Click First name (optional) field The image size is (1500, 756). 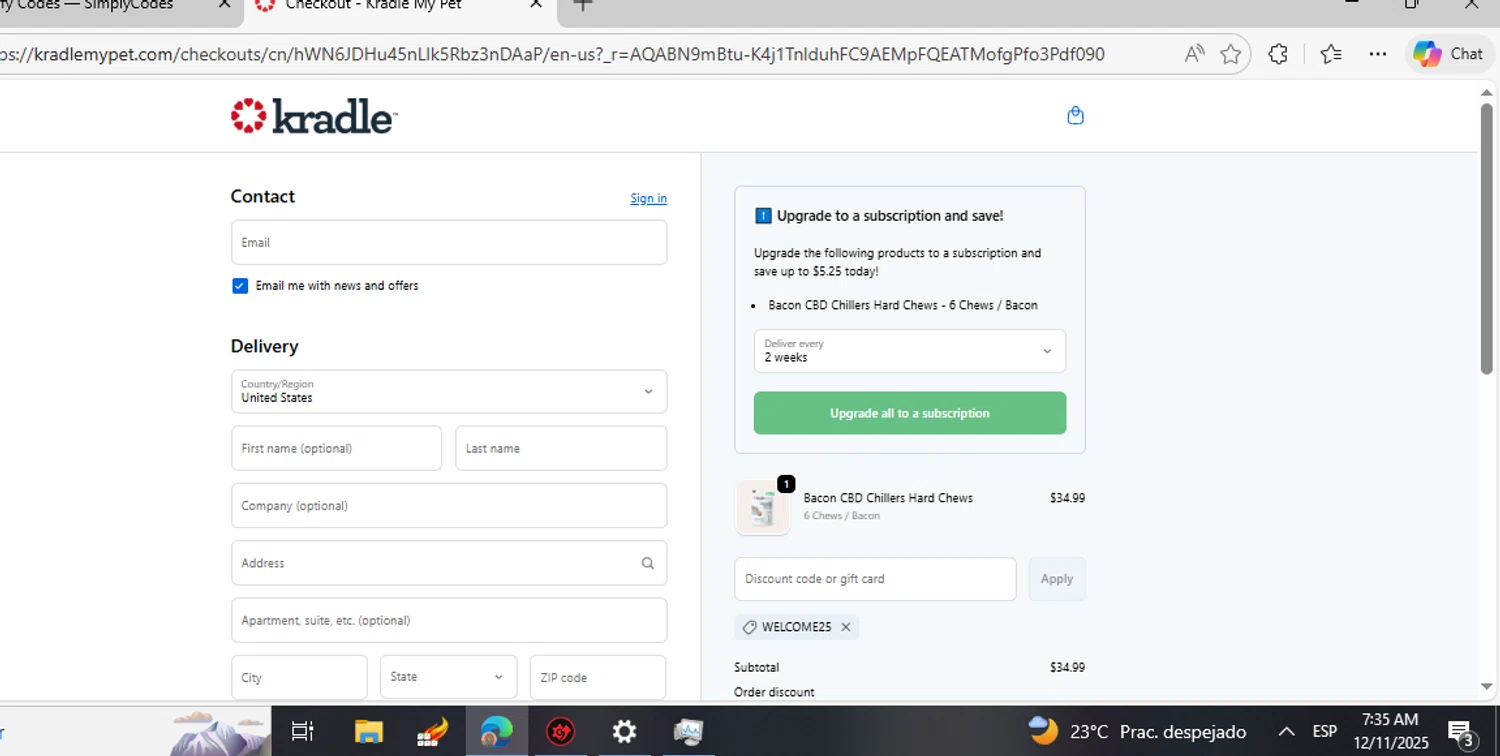coord(336,448)
